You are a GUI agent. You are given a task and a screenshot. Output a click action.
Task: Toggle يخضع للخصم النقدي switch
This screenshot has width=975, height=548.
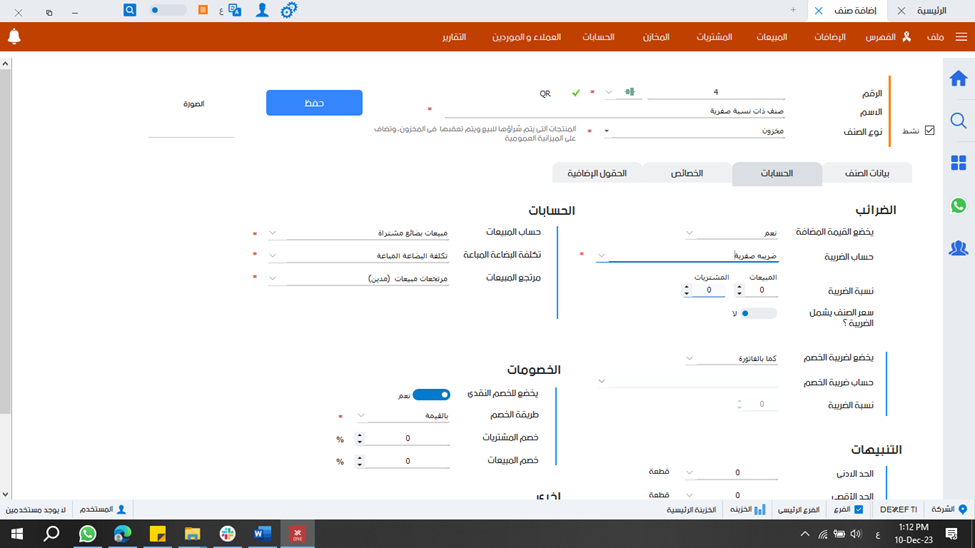click(431, 395)
